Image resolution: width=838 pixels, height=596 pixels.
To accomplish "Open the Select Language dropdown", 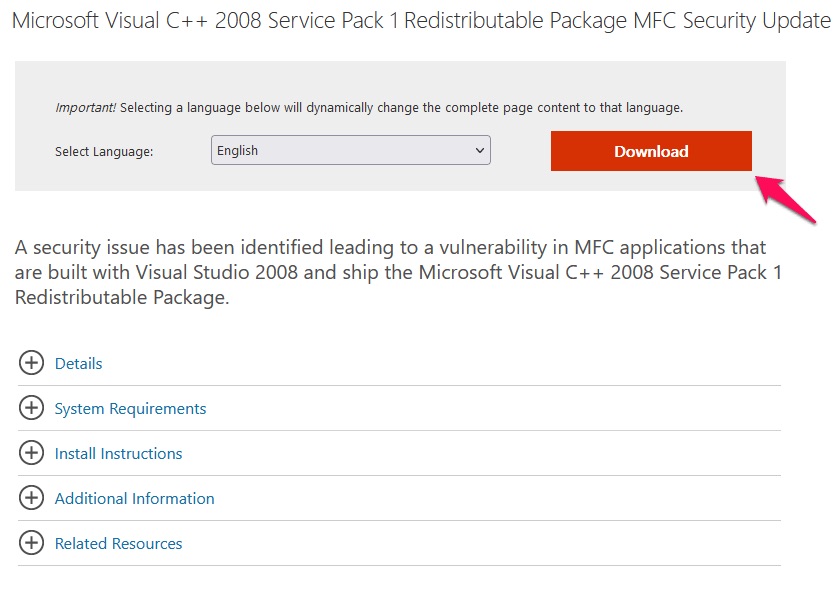I will tap(351, 150).
